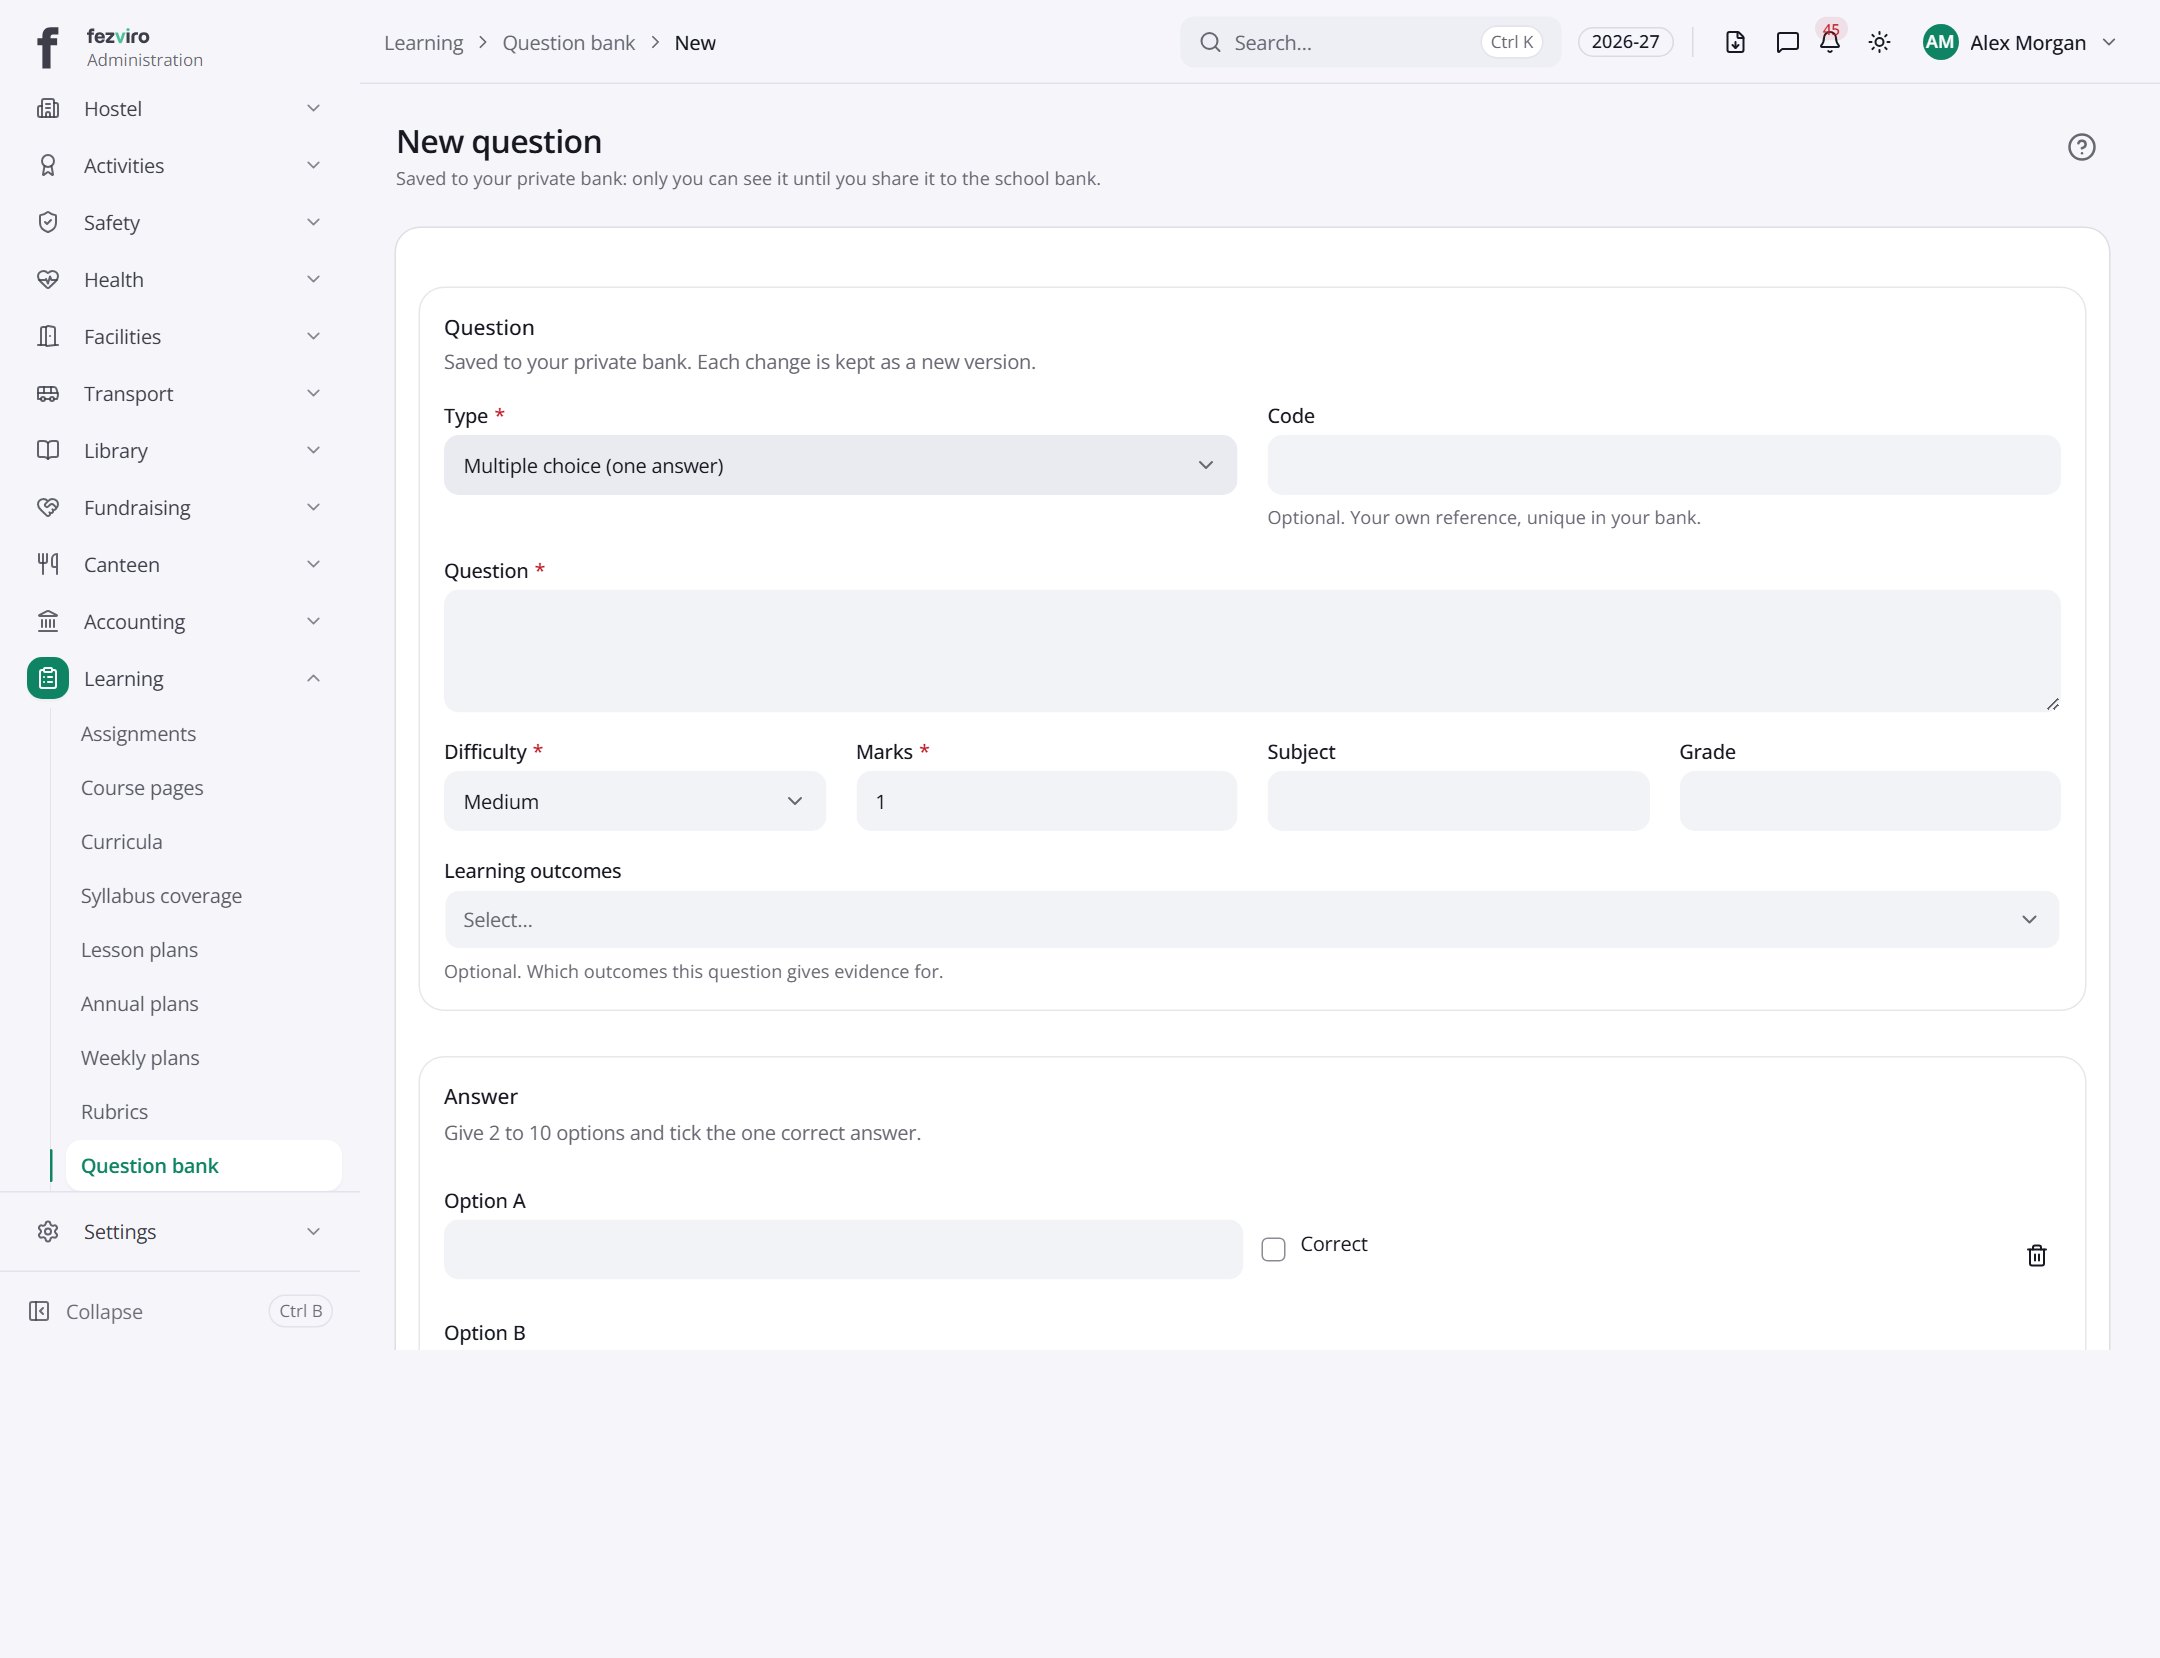Click into the Subject field
The height and width of the screenshot is (1658, 2160).
(1458, 801)
